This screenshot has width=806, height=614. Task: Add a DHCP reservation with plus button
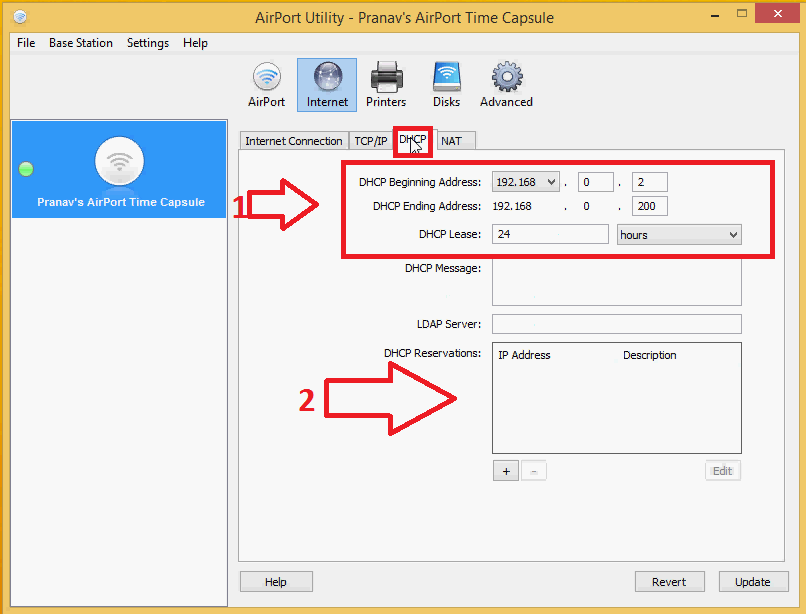(505, 471)
